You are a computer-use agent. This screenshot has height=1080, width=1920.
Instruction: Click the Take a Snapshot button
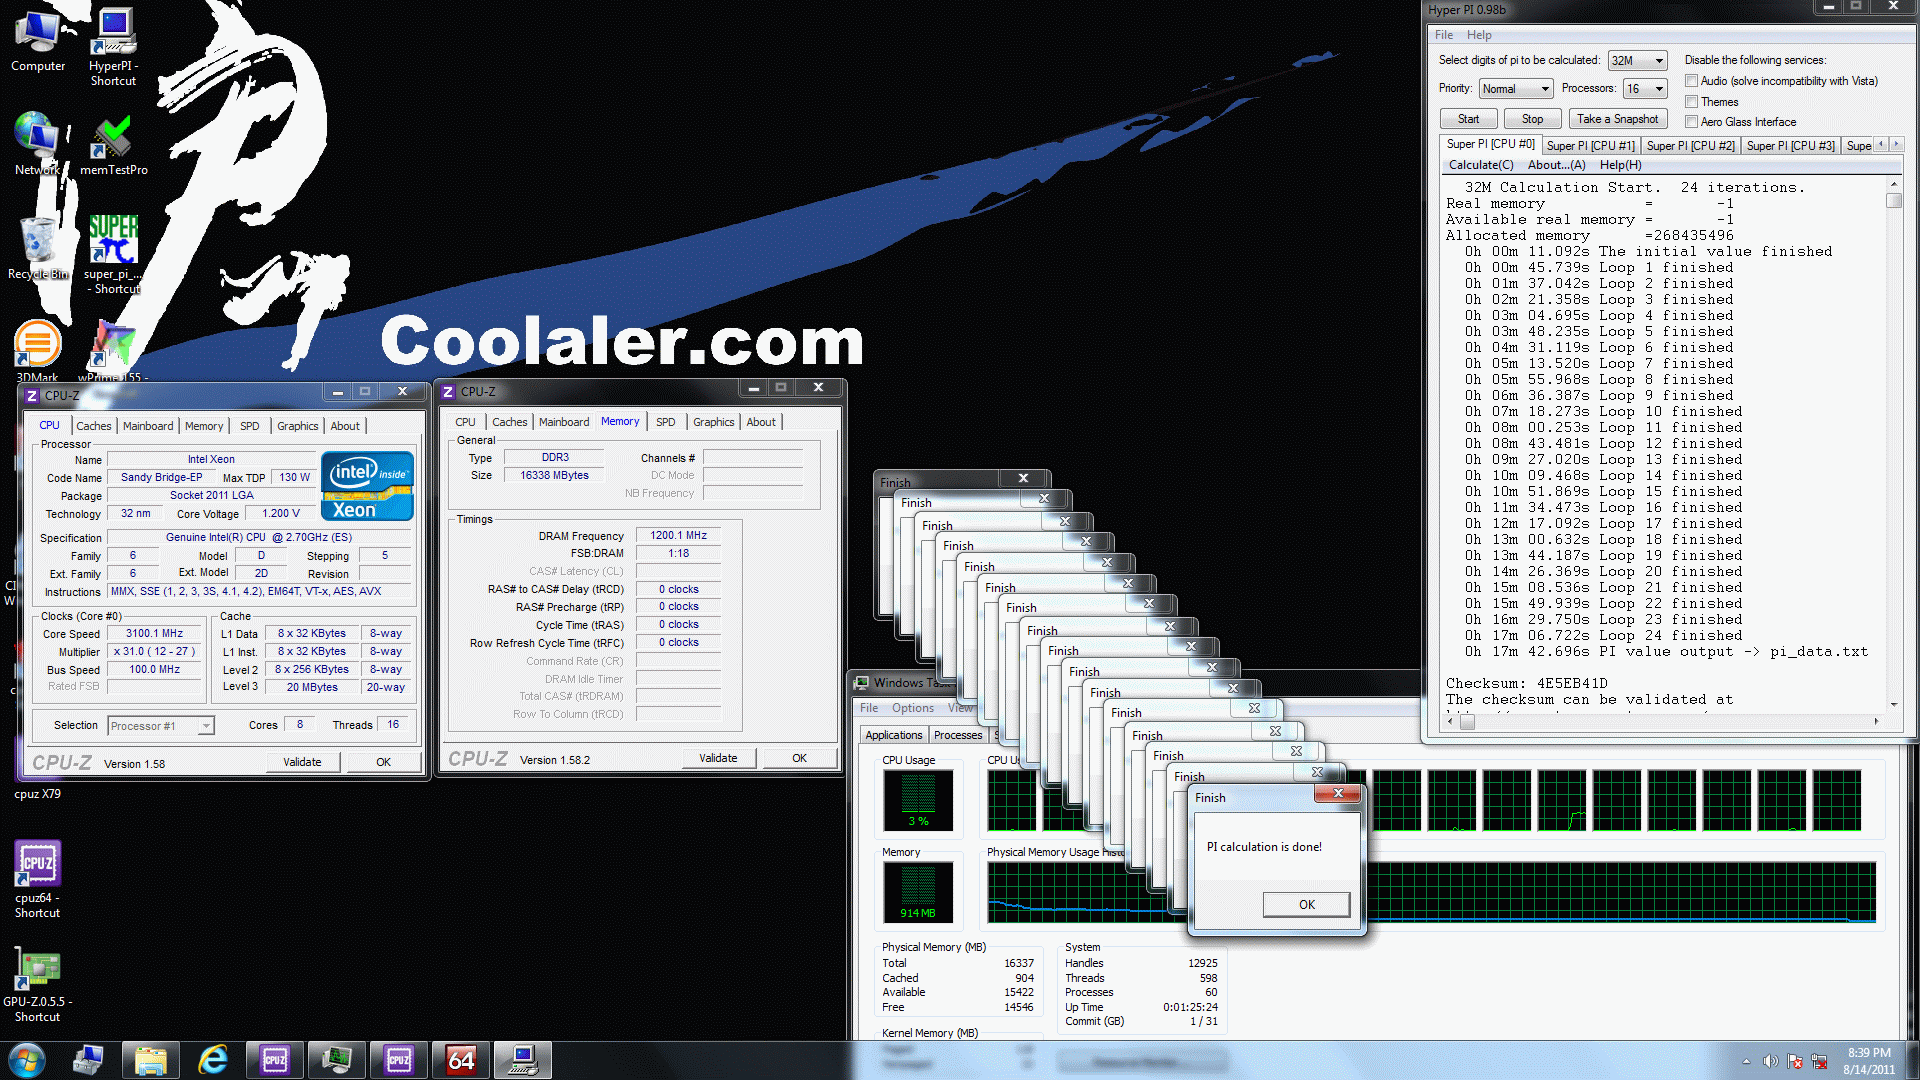1617,119
